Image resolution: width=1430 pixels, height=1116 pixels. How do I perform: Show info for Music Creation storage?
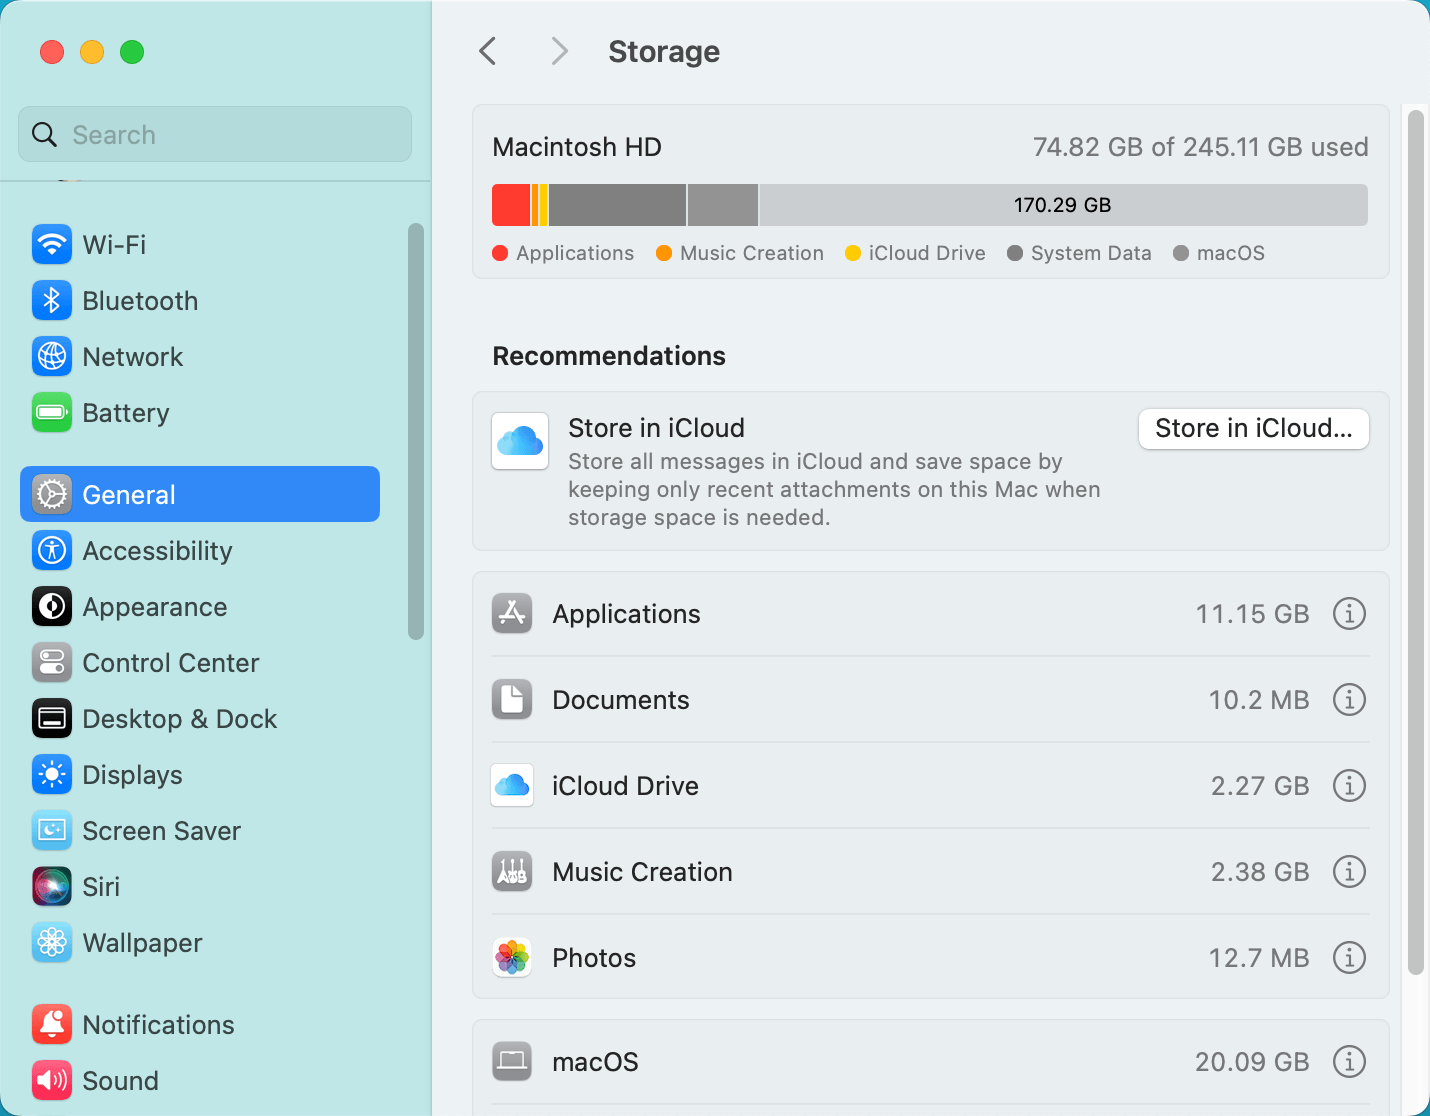(x=1349, y=872)
